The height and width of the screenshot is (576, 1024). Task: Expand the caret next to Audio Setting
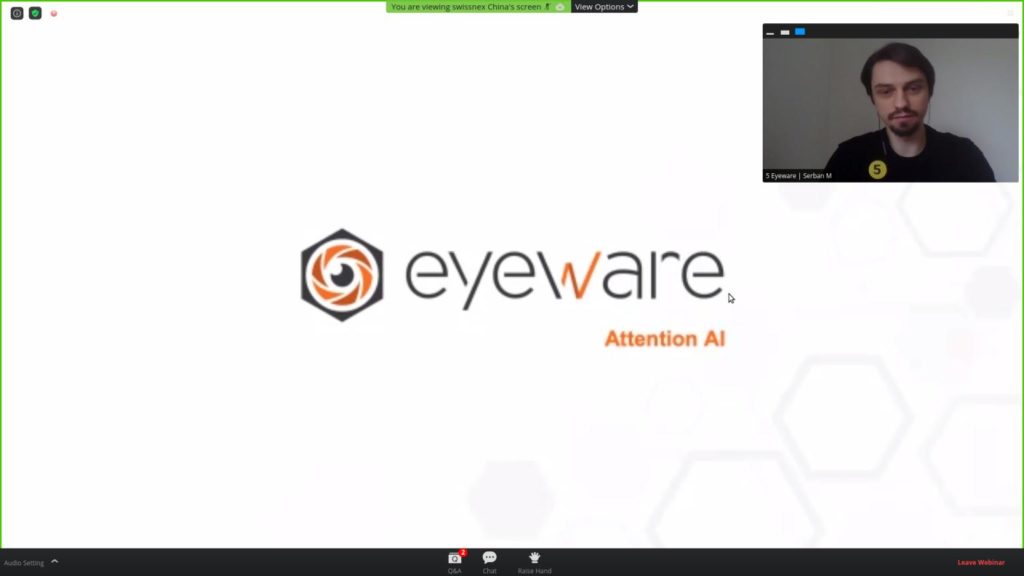pos(55,561)
